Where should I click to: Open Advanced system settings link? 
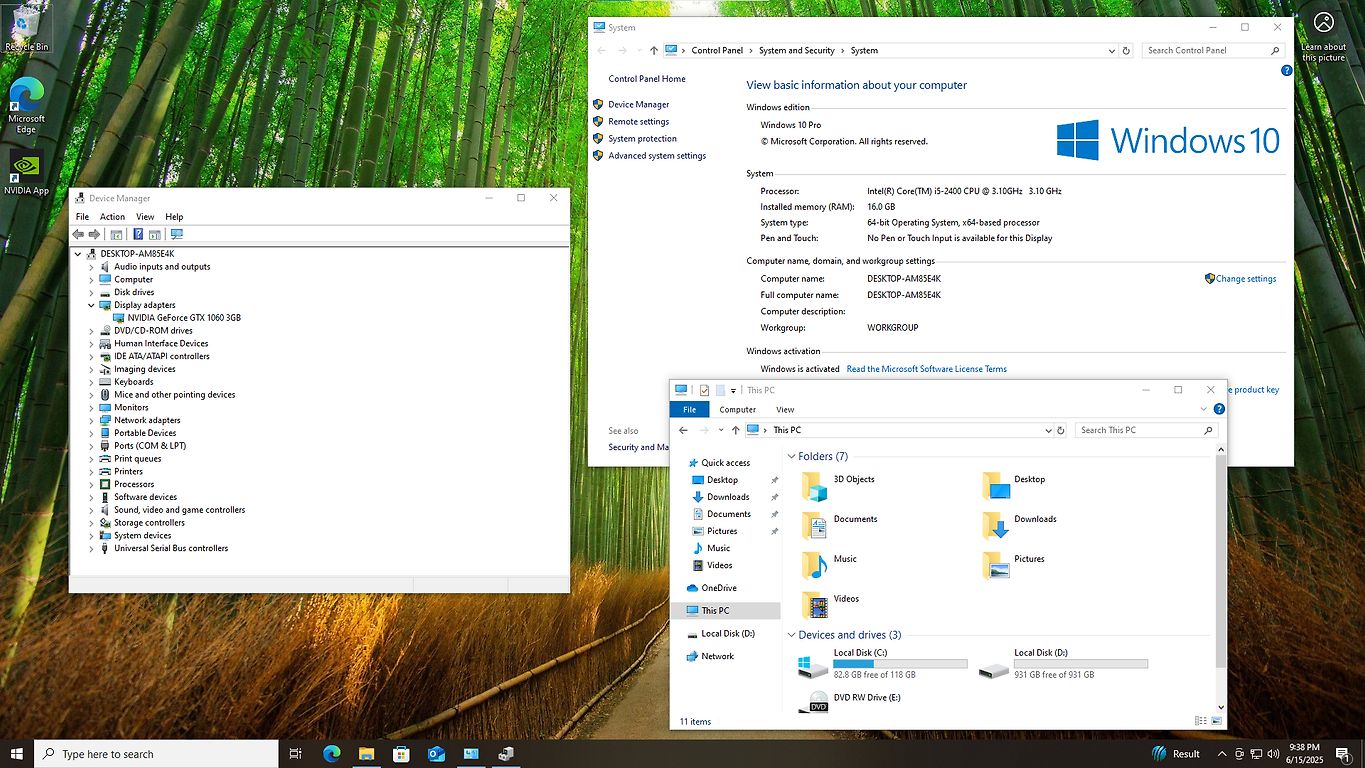657,156
